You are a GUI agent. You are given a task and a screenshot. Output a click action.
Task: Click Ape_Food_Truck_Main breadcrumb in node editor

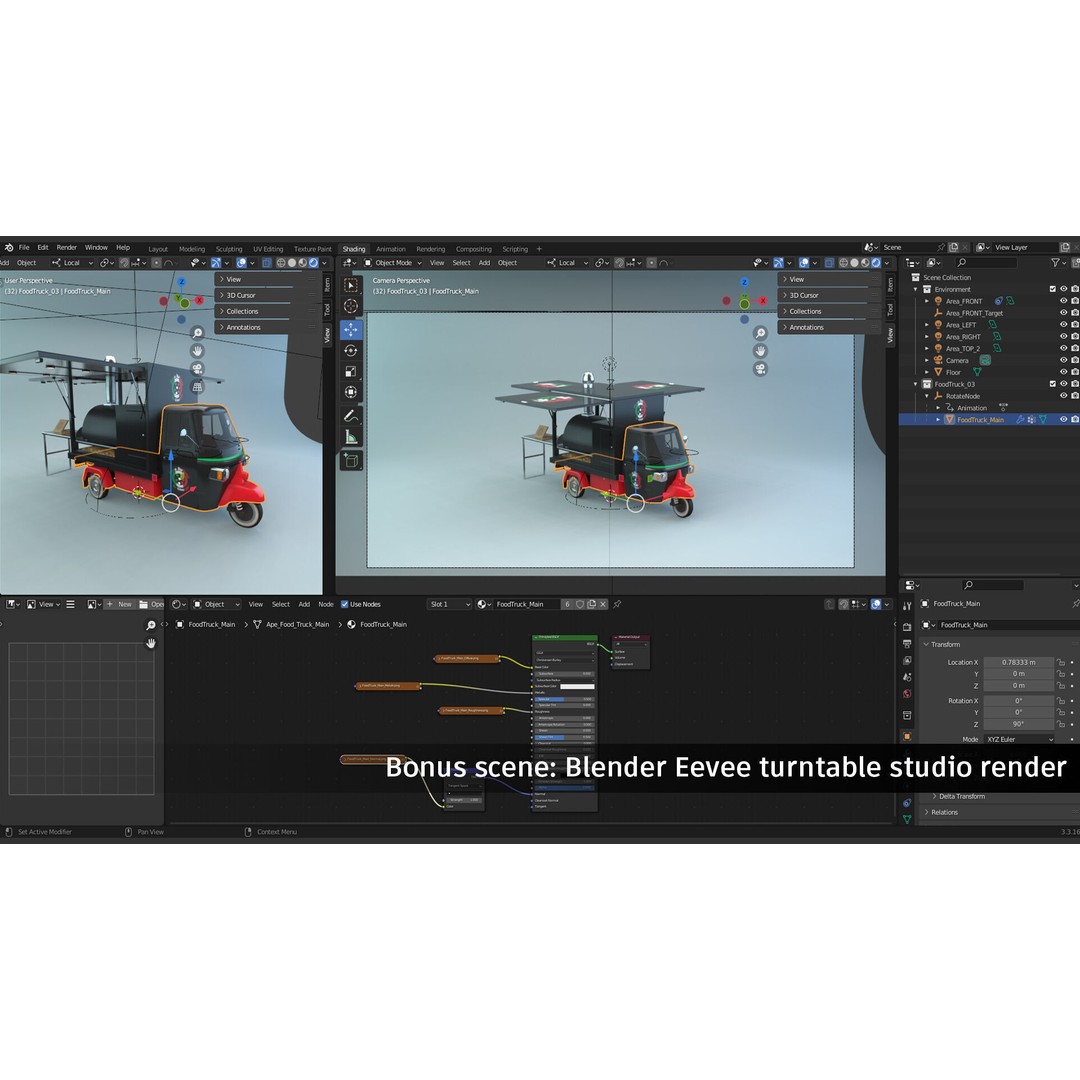point(291,624)
